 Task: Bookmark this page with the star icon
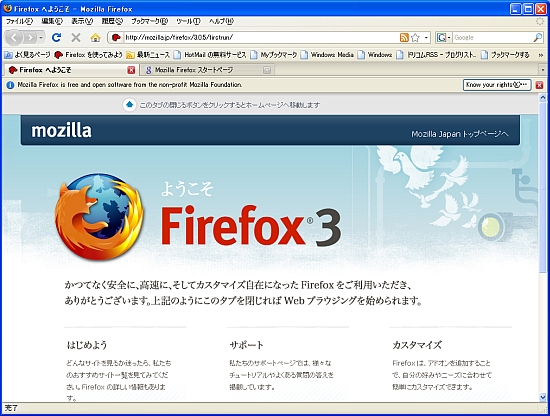coord(415,38)
